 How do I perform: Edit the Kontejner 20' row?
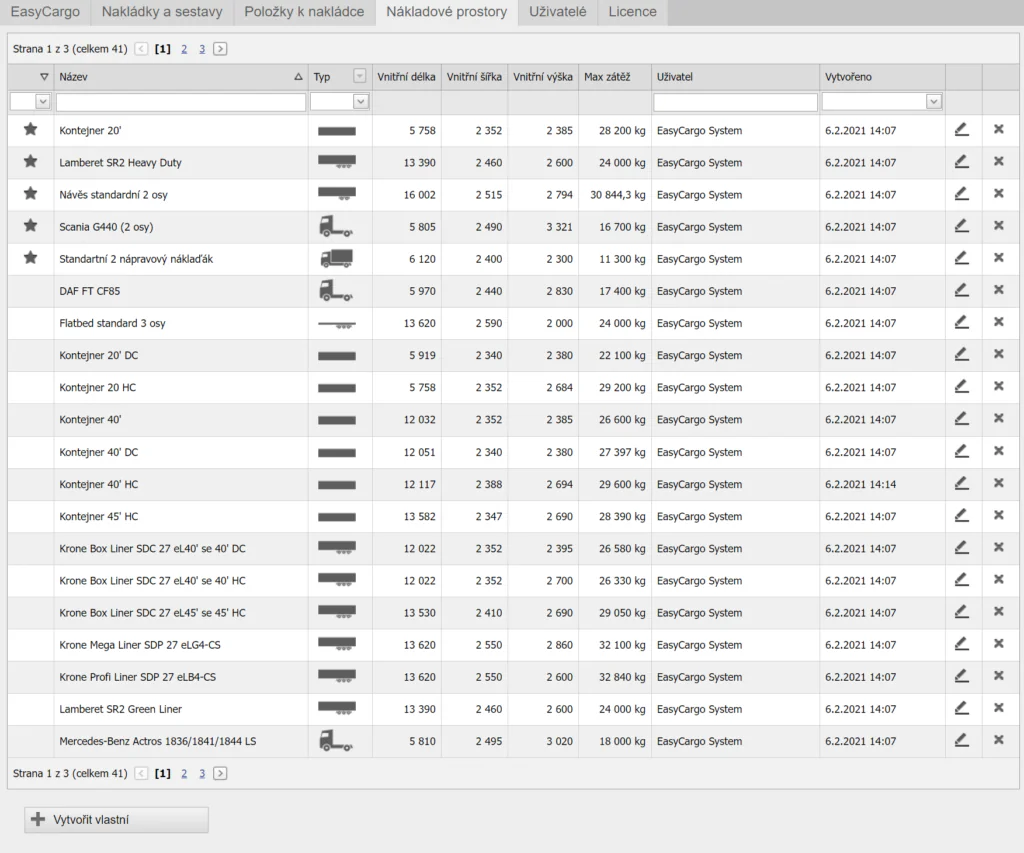click(961, 130)
